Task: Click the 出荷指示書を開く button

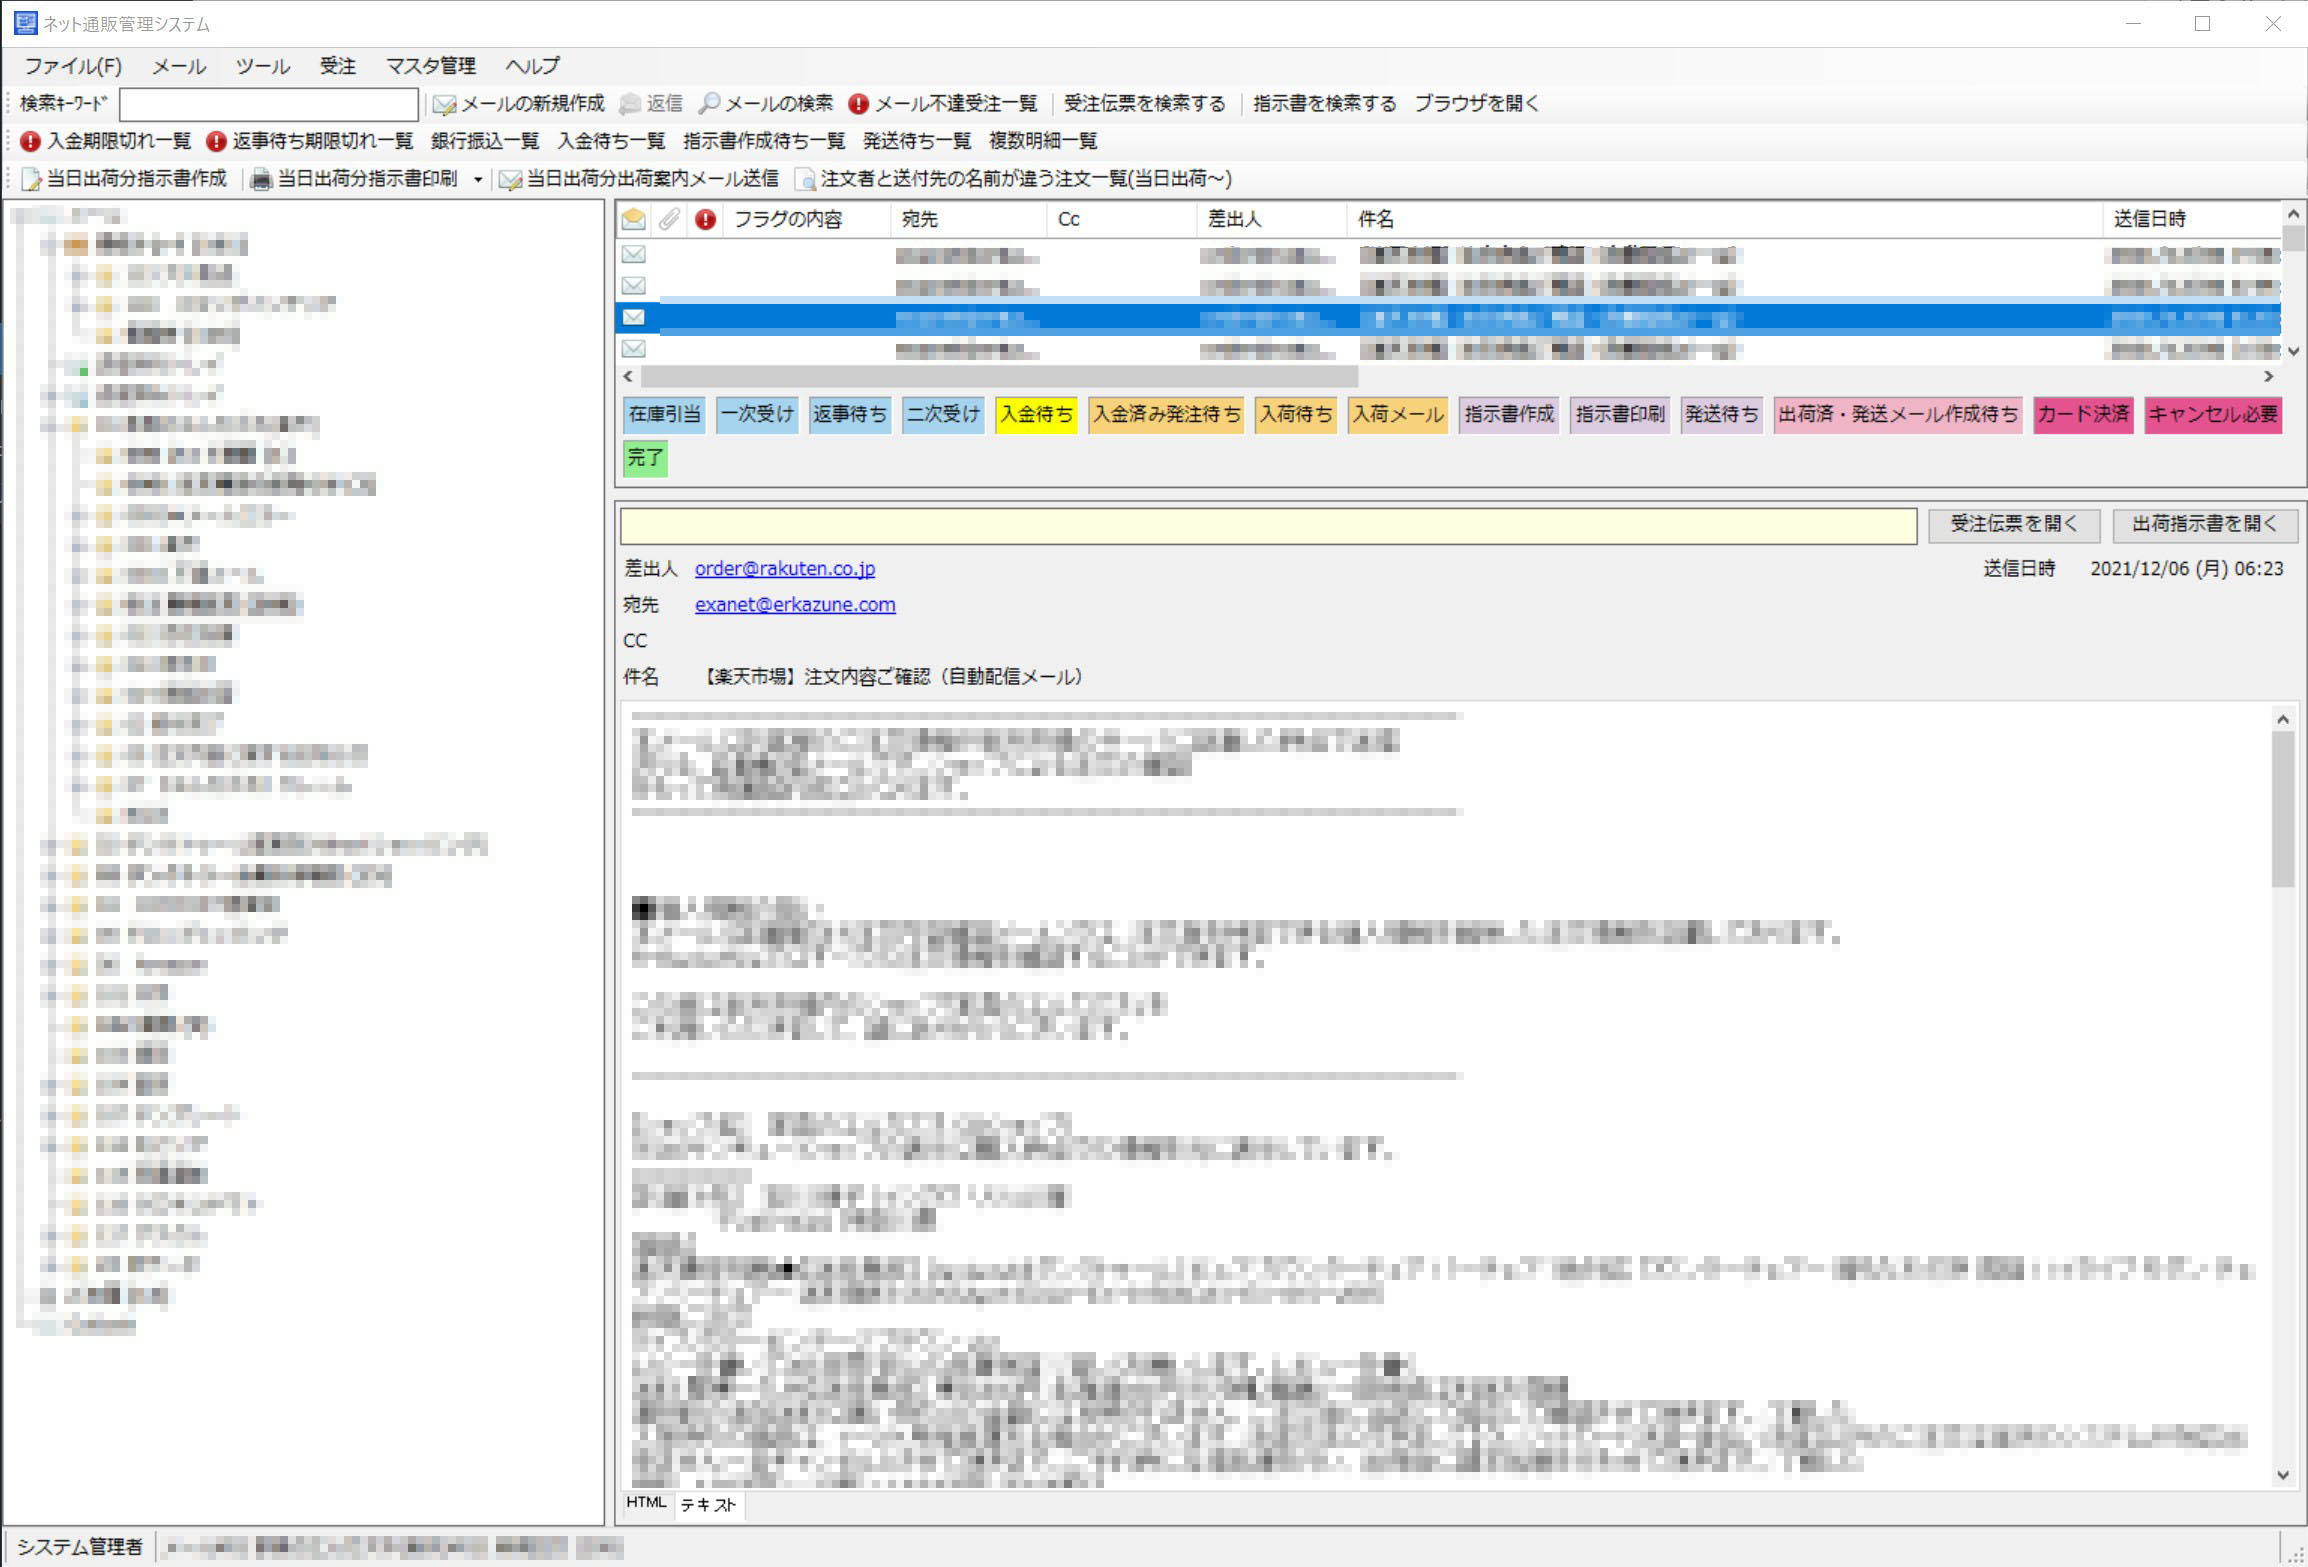Action: [x=2204, y=524]
